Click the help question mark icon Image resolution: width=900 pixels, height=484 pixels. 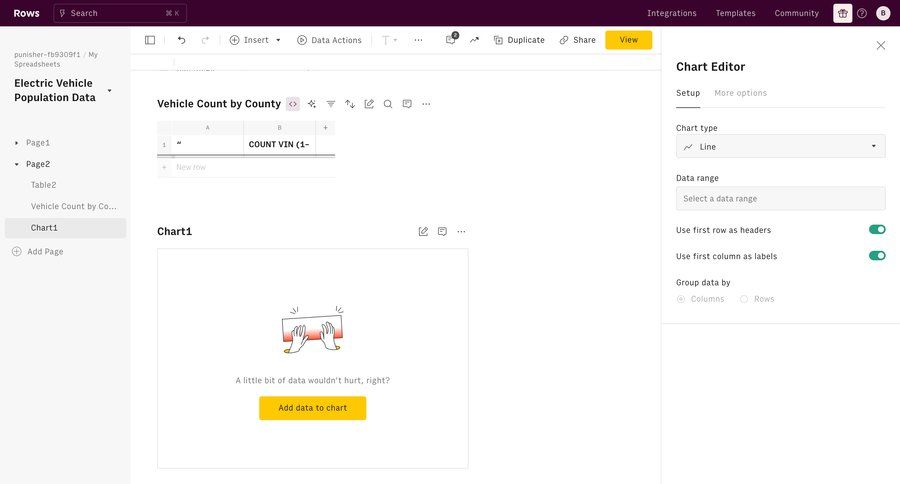pyautogui.click(x=862, y=13)
